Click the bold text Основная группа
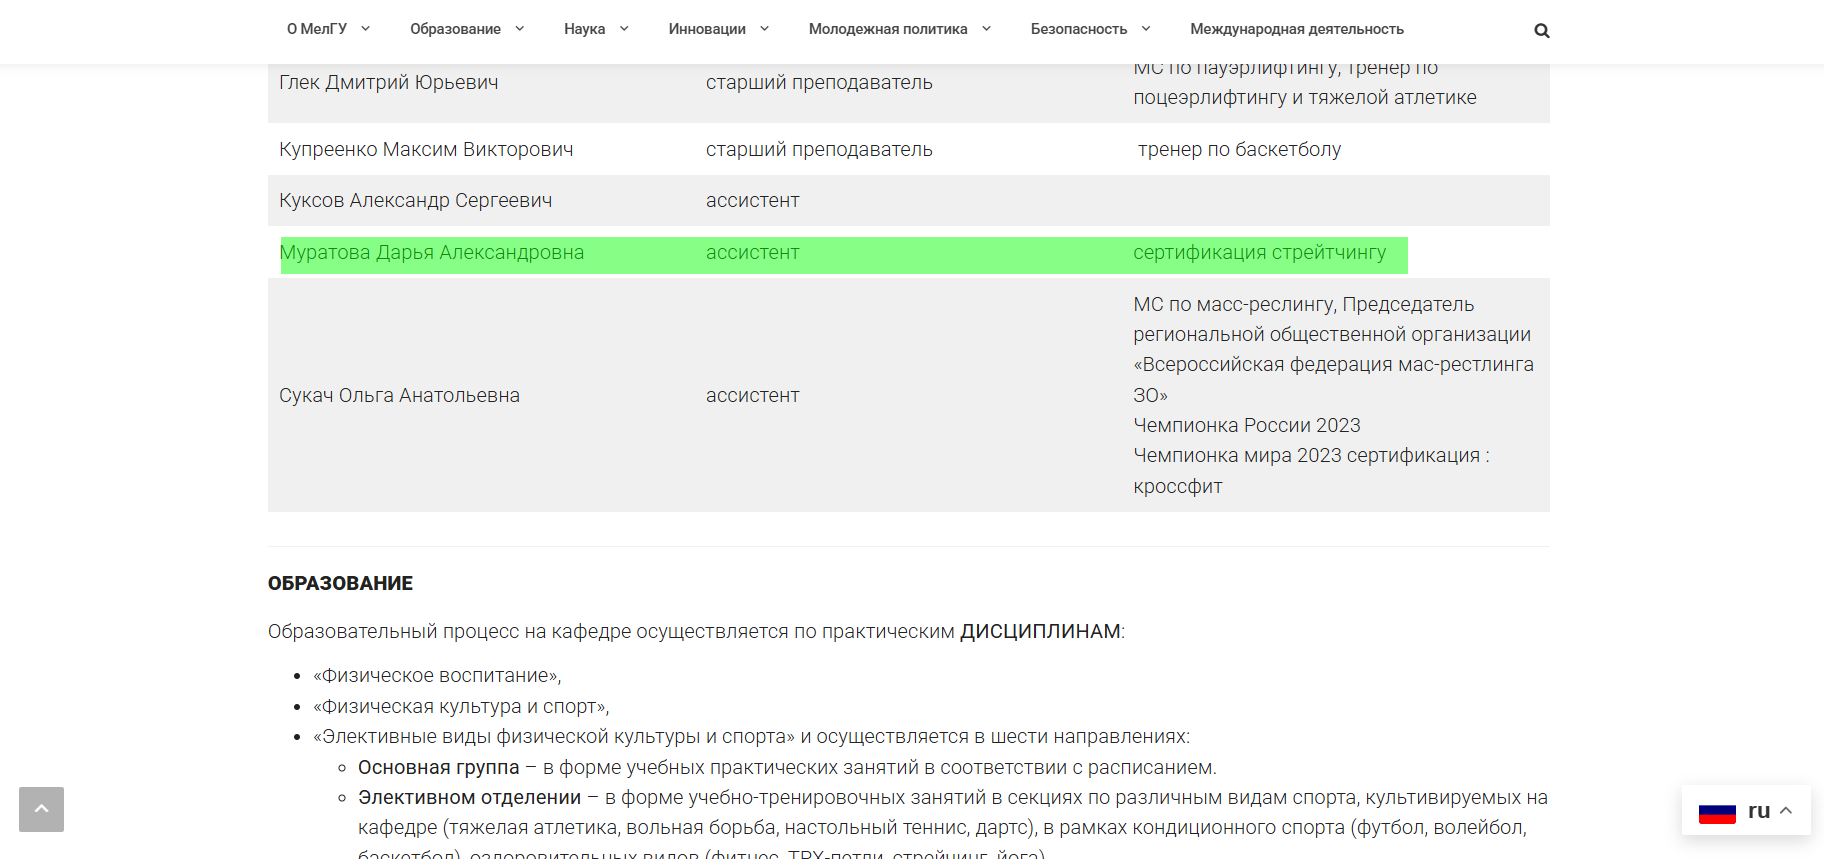The width and height of the screenshot is (1824, 859). 438,767
